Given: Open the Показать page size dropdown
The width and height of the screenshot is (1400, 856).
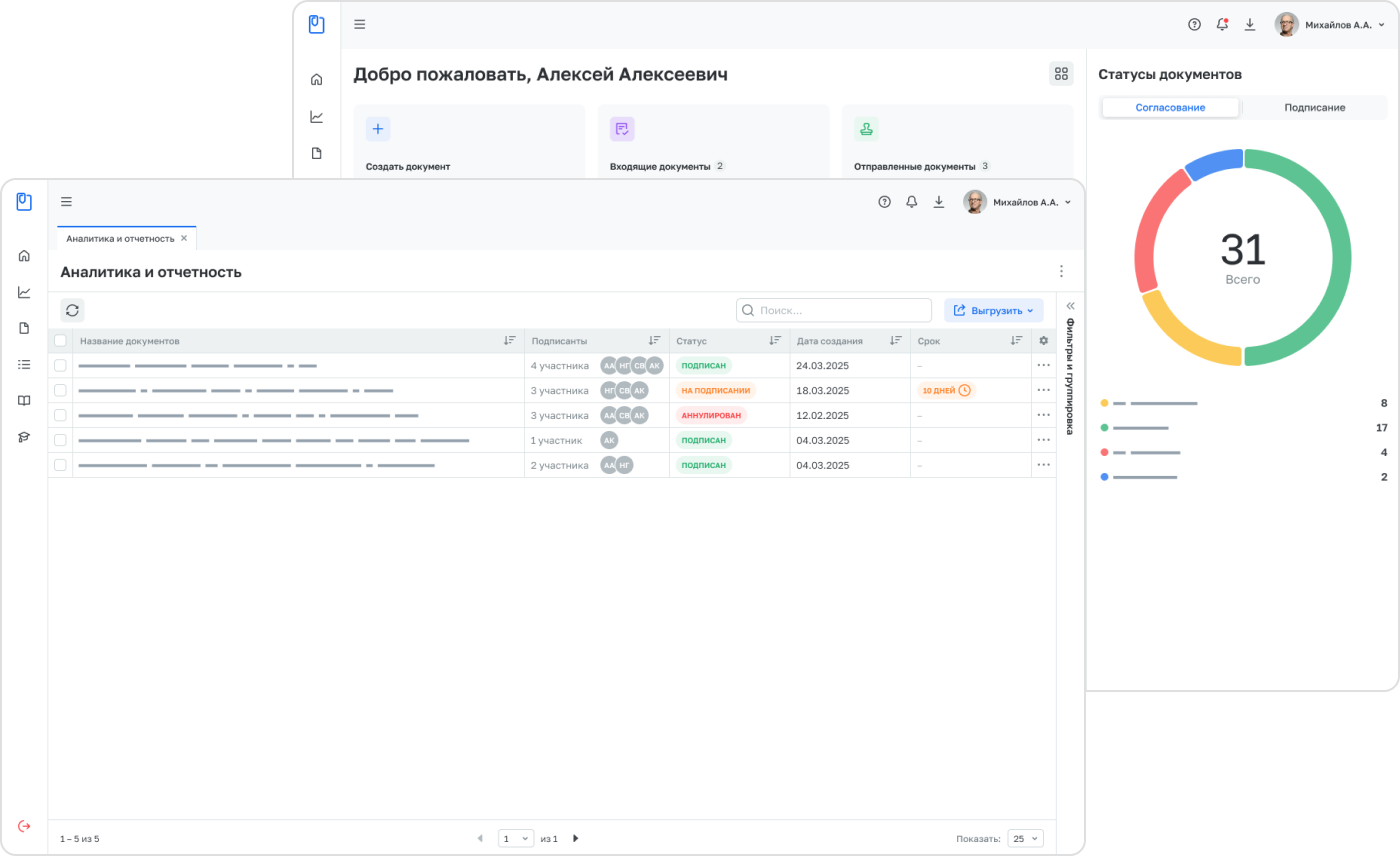Looking at the screenshot, I should (1025, 838).
